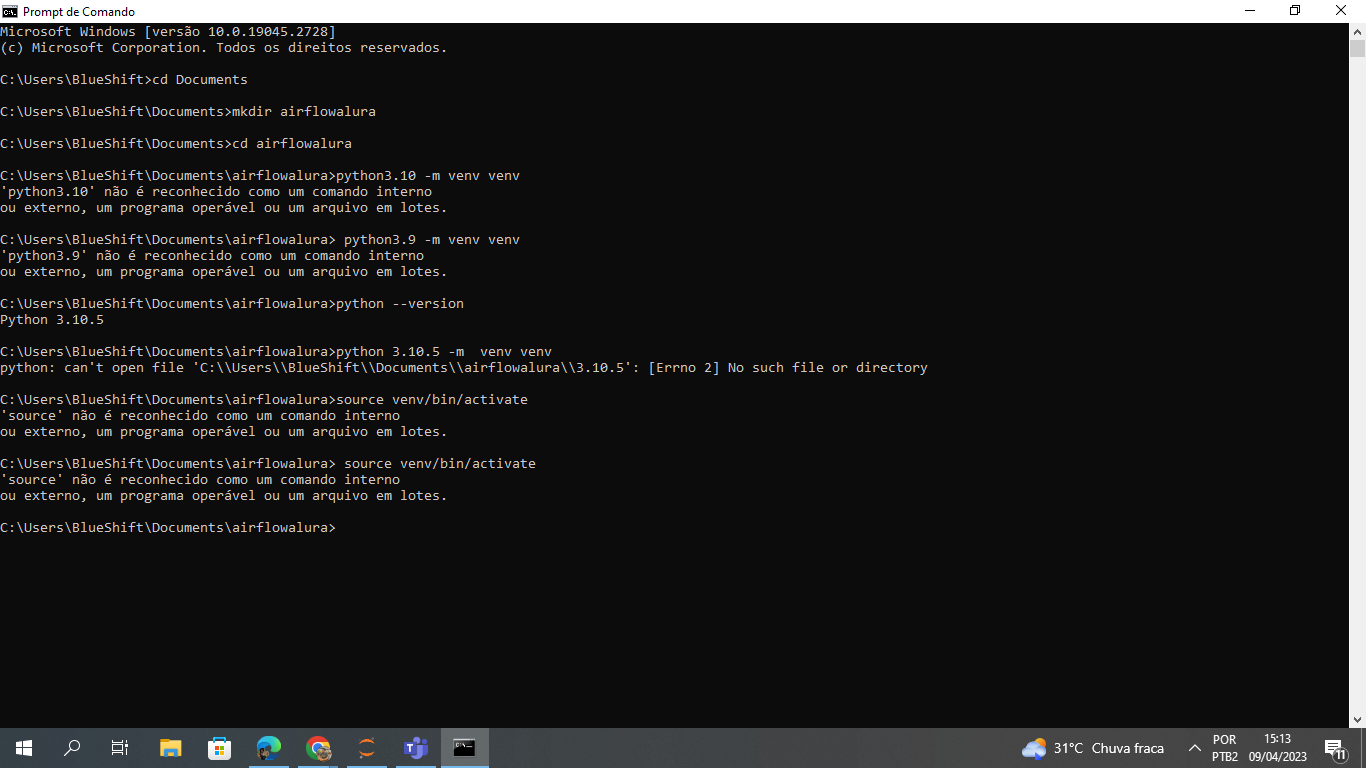Click the 'cd Documents' command line

[x=124, y=79]
